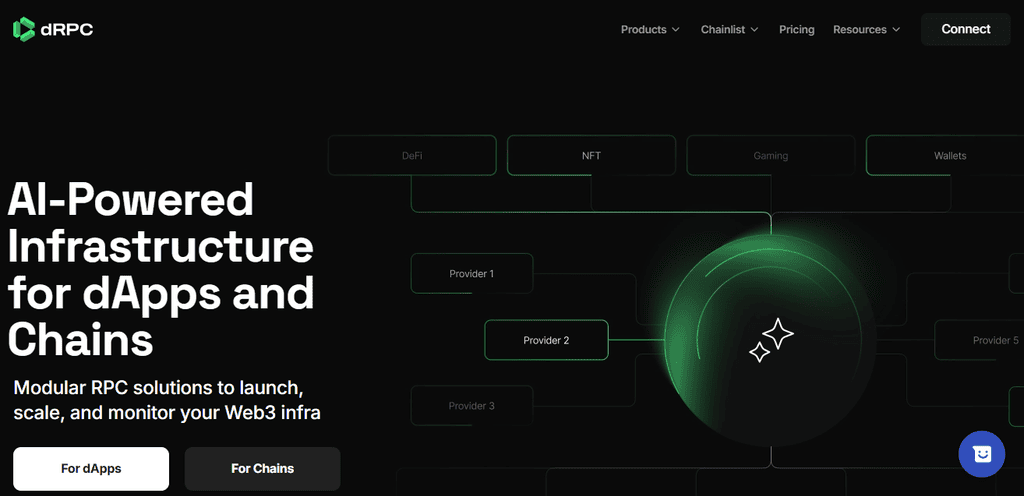1024x496 pixels.
Task: Go to the Pricing page
Action: [x=797, y=29]
